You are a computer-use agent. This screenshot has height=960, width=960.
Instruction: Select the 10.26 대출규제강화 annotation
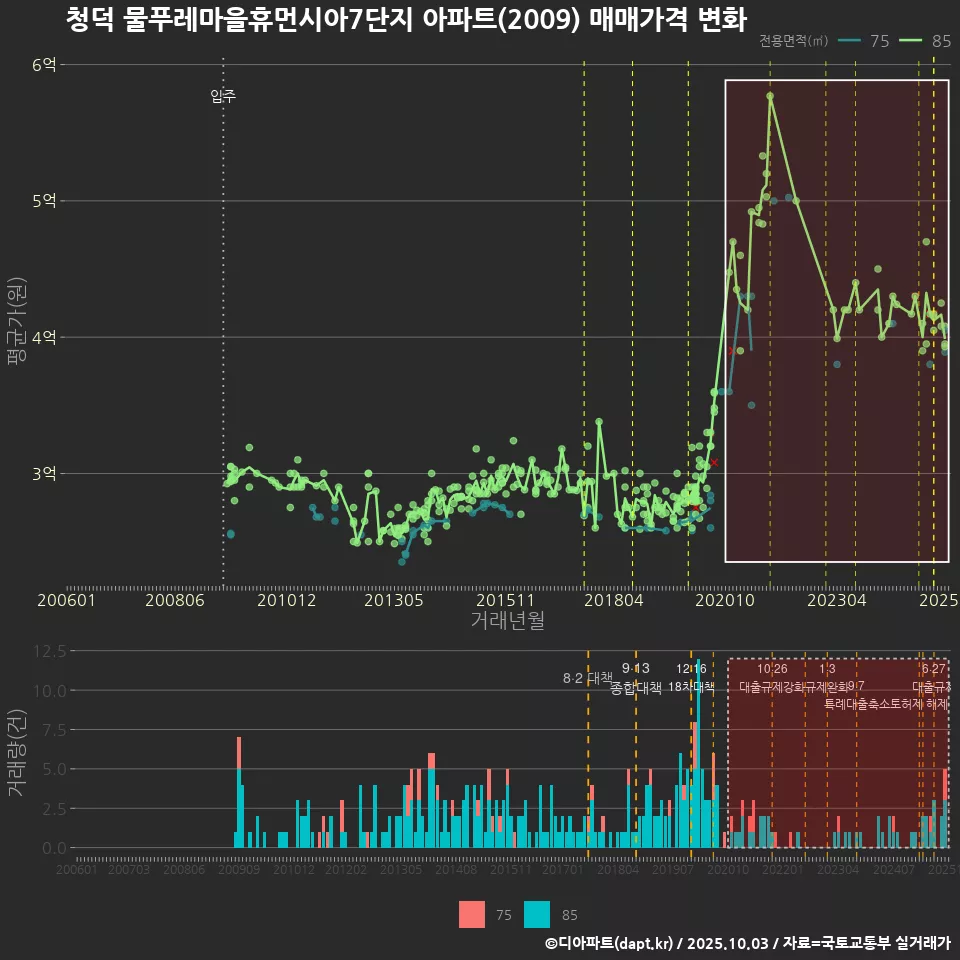pos(772,678)
